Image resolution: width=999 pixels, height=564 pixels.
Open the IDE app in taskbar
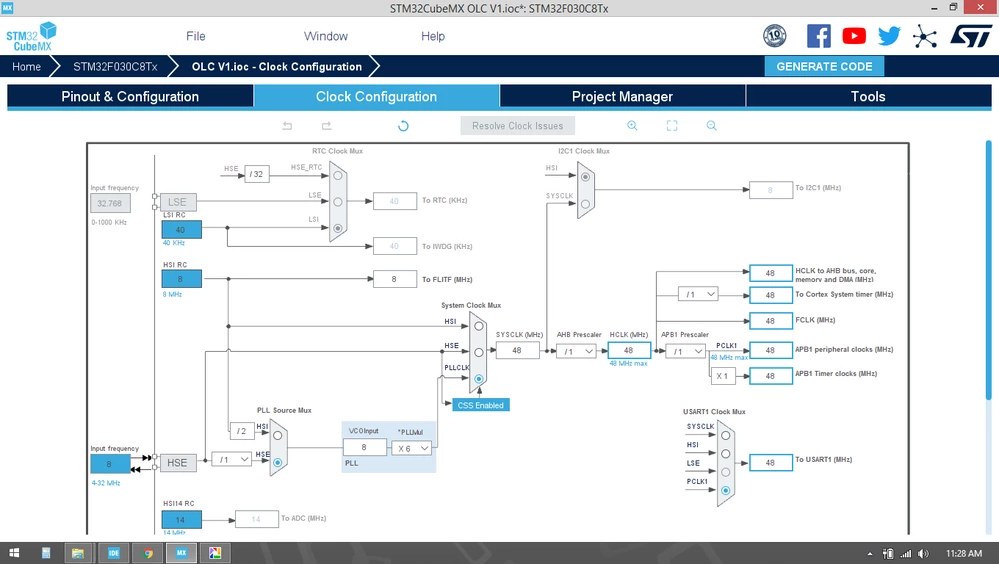tap(114, 553)
